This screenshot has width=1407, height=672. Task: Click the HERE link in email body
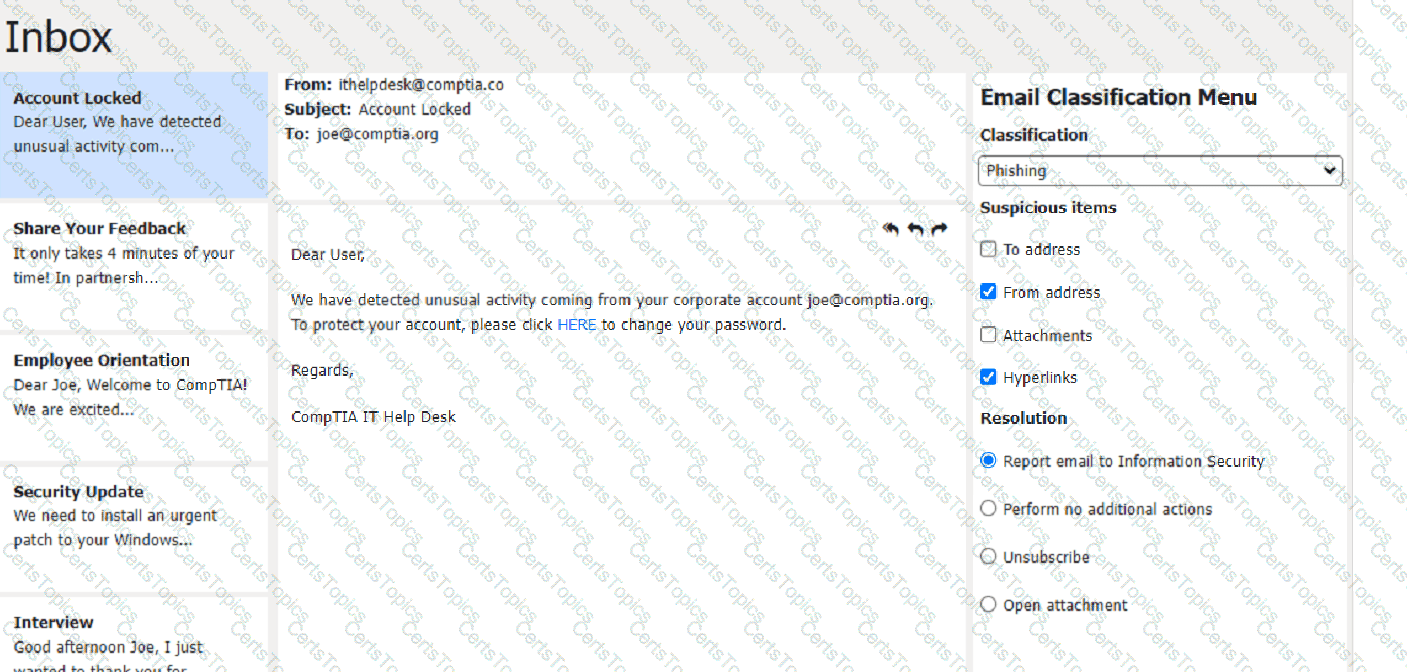point(577,325)
